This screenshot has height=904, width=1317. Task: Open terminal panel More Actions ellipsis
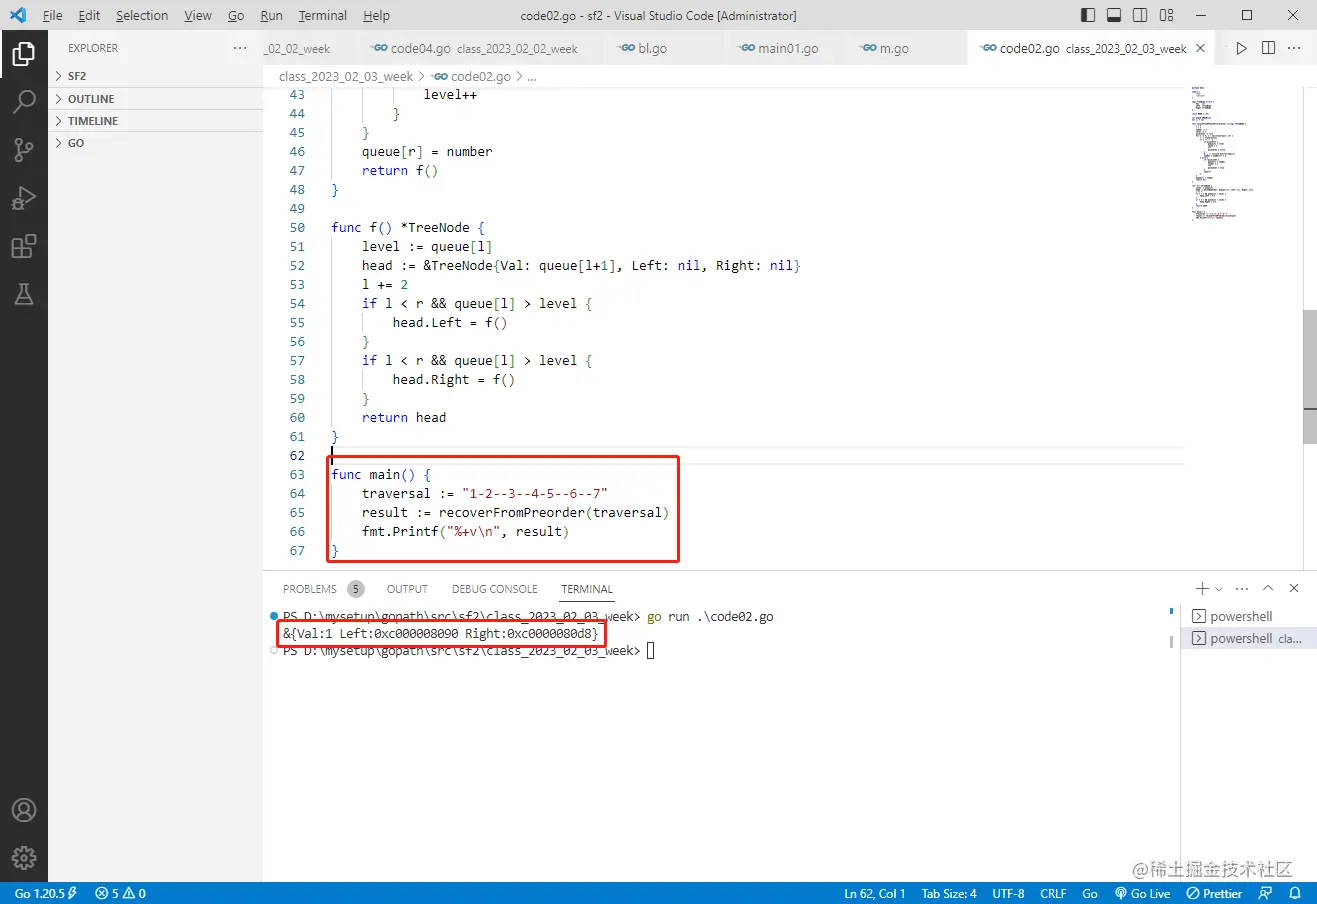1242,589
